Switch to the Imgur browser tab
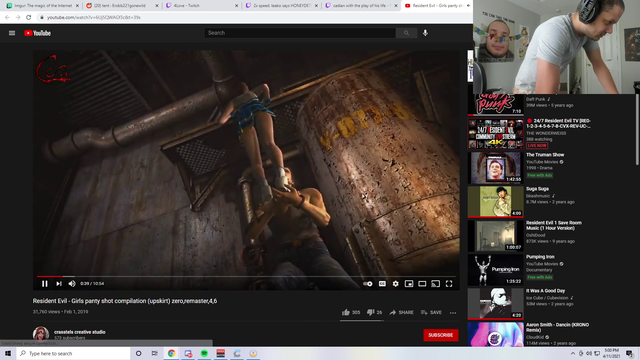Viewport: 640px width, 360px height. (x=42, y=6)
